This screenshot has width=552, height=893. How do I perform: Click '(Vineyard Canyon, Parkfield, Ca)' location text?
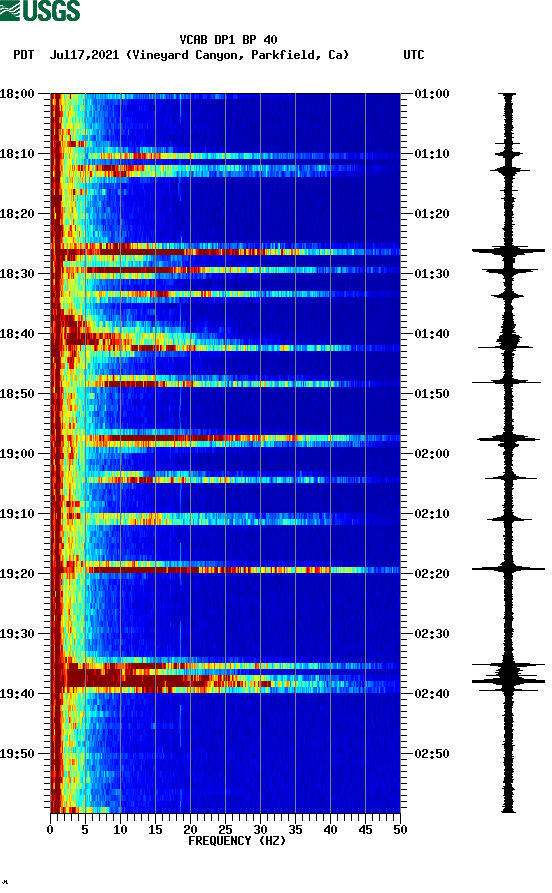238,55
